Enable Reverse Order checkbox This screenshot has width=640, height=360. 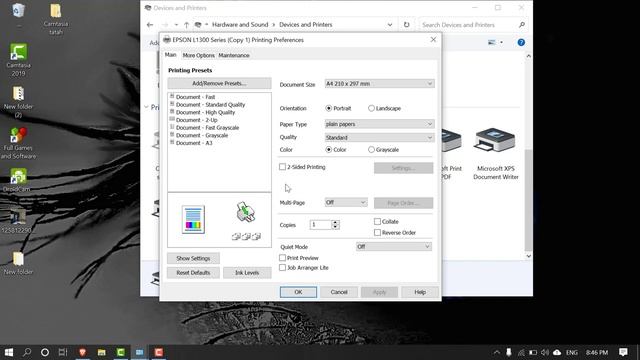click(377, 233)
